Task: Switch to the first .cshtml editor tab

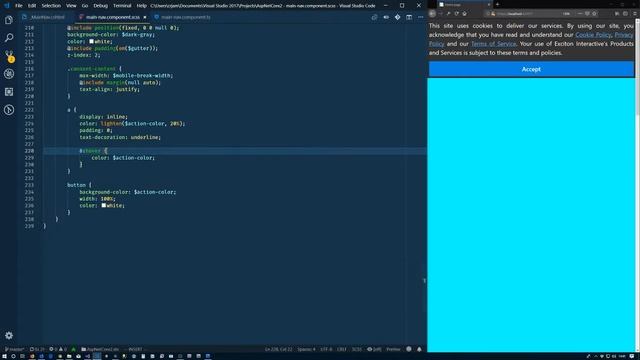Action: click(47, 17)
